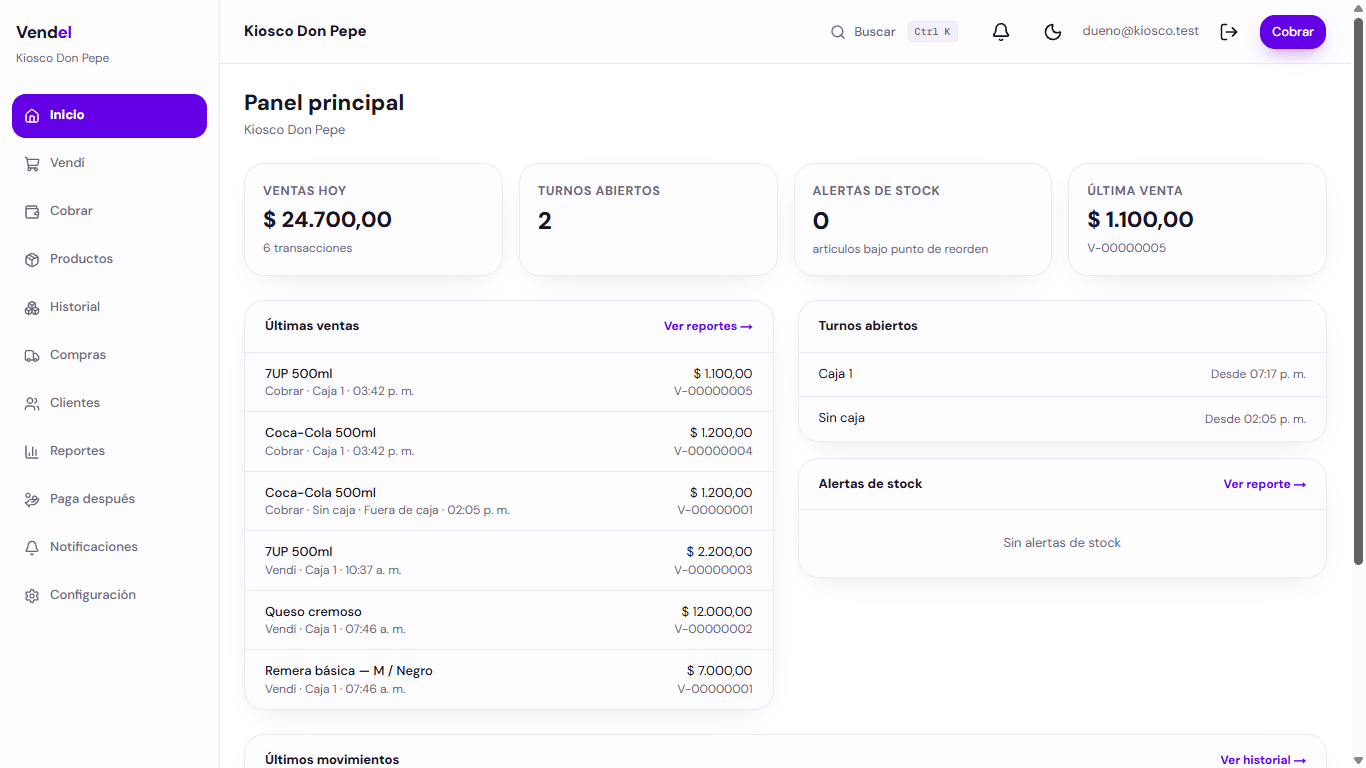
Task: Click the home icon beside Inicio
Action: (32, 115)
